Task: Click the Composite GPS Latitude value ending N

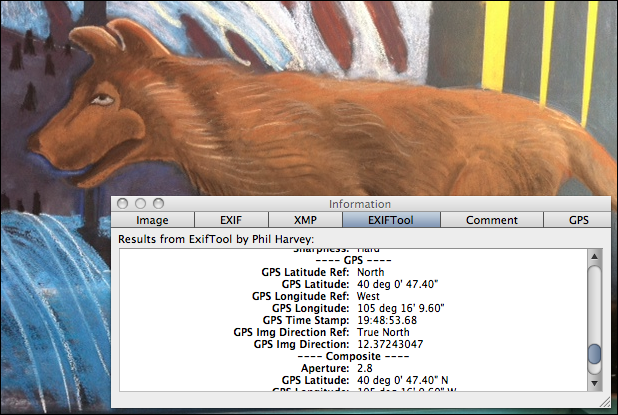Action: [x=402, y=380]
